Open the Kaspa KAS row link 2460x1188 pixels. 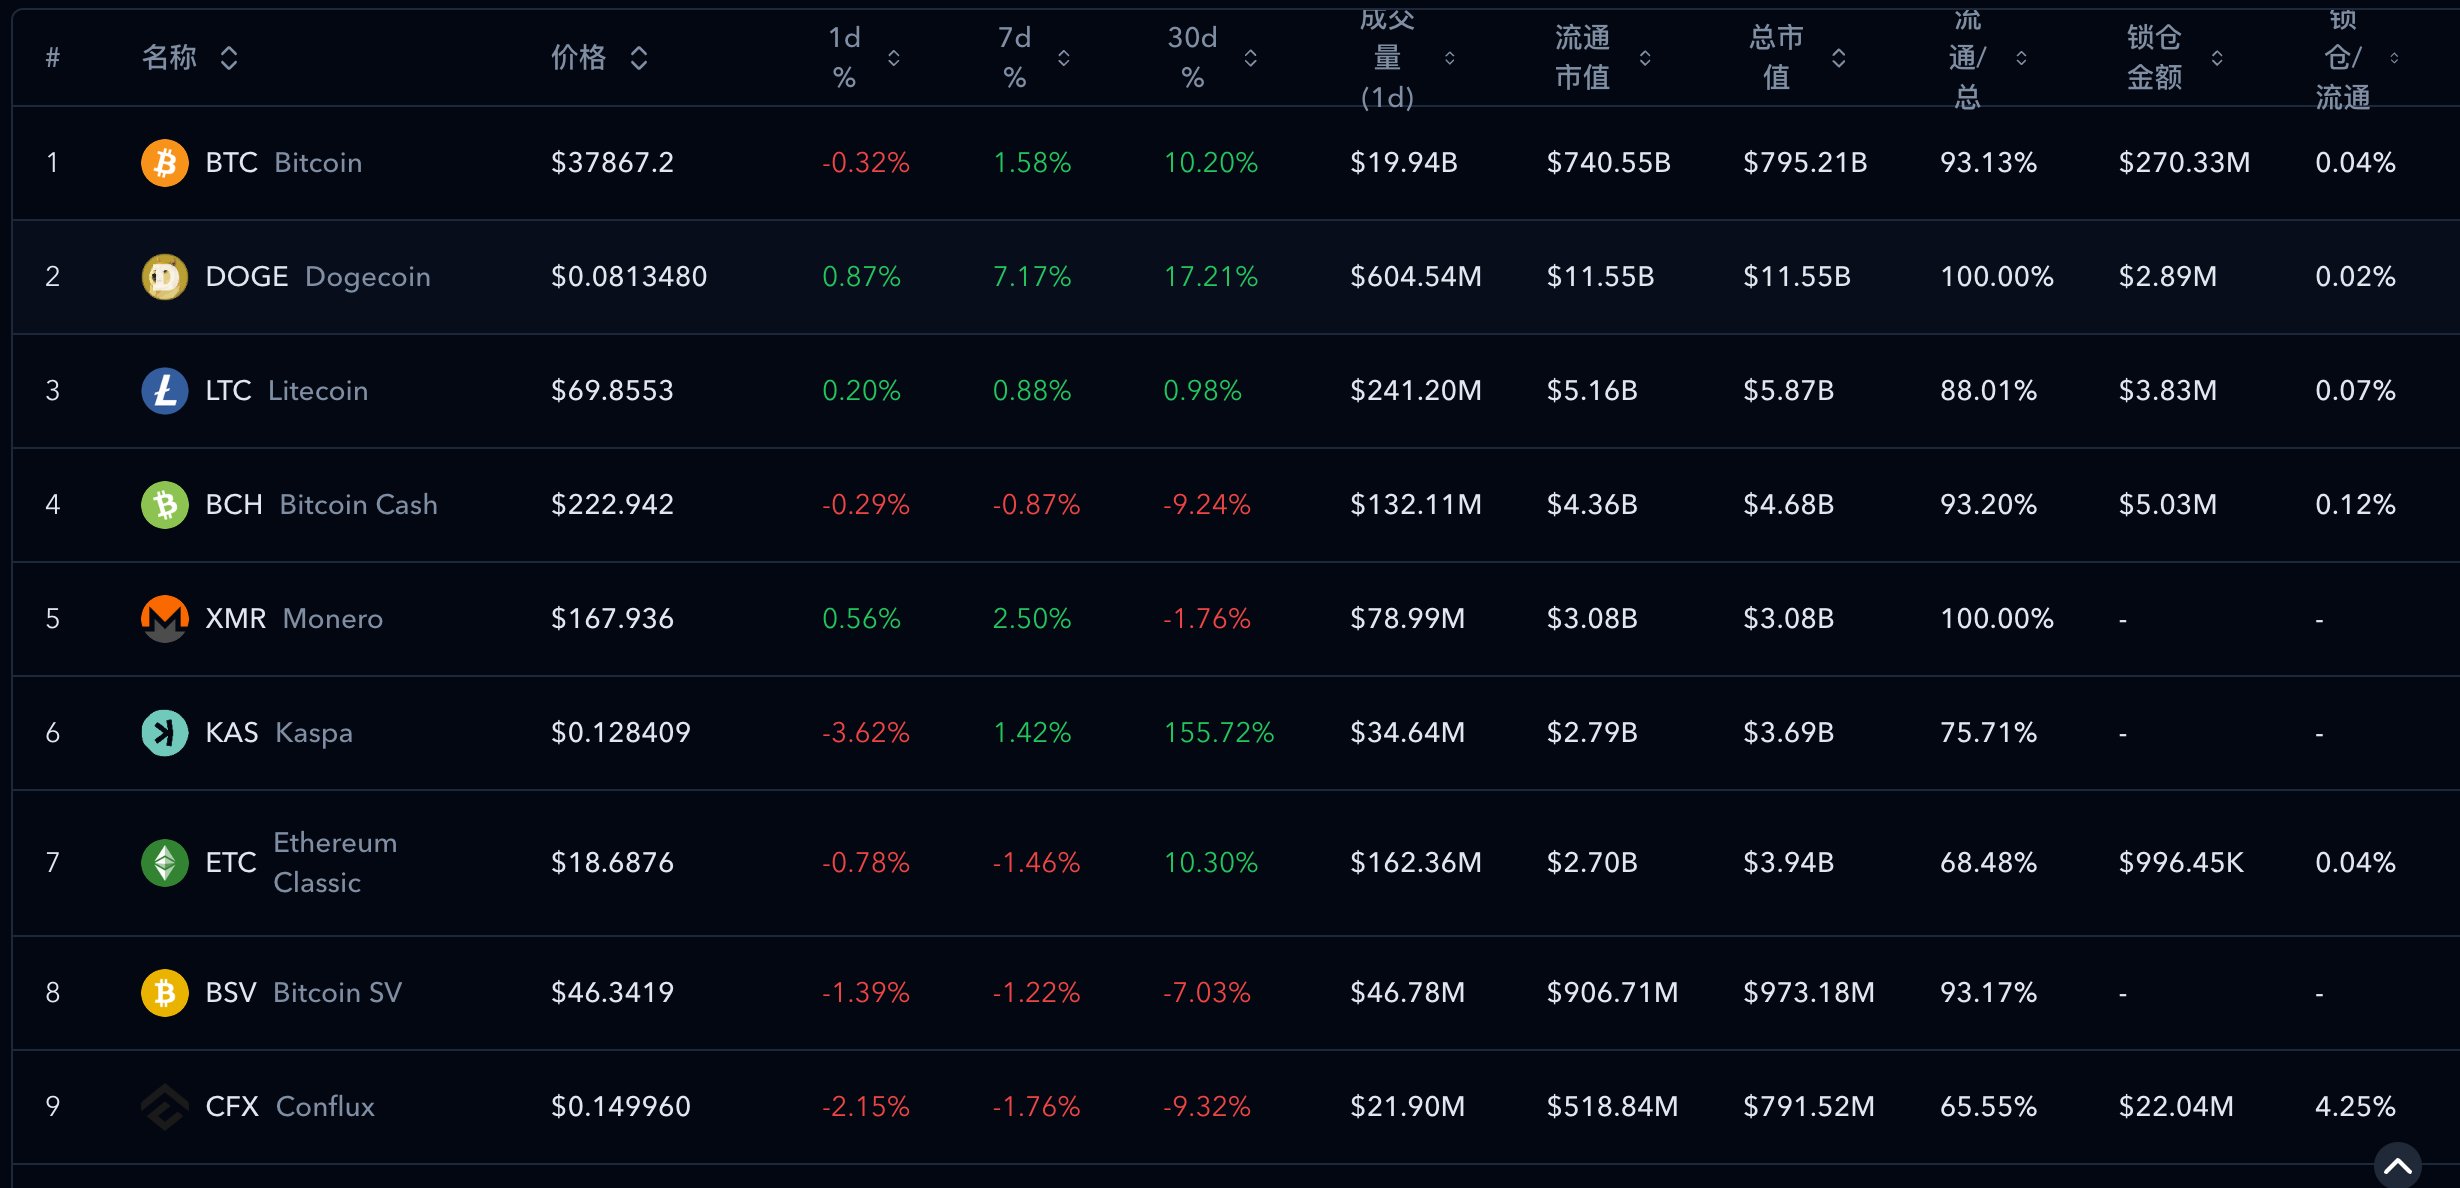[x=232, y=732]
